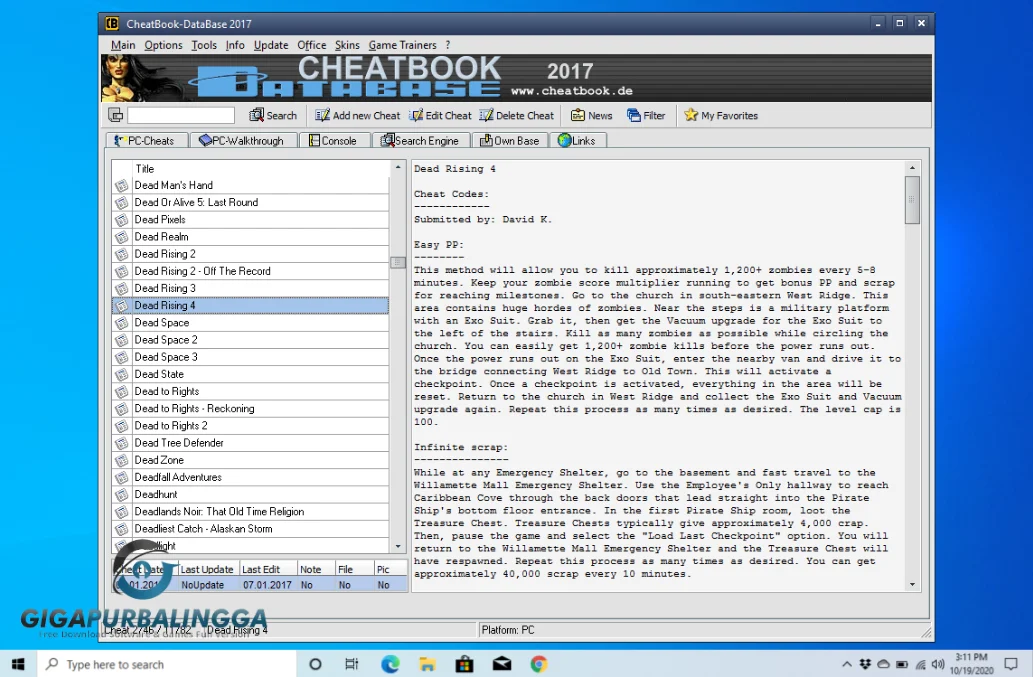
Task: Focus the search text field
Action: (x=181, y=115)
